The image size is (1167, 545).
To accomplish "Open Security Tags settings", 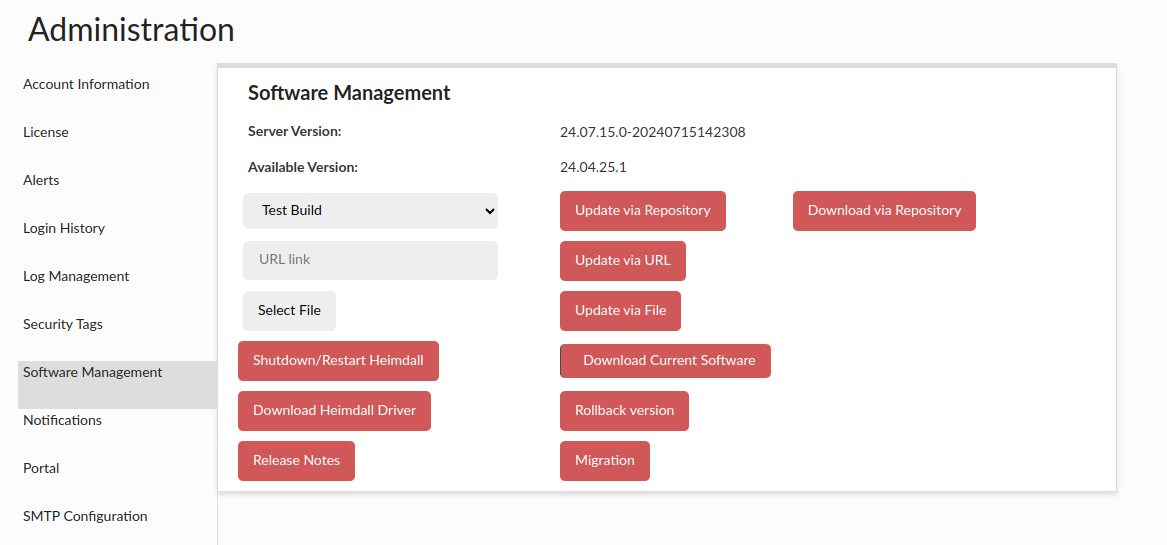I will pos(63,325).
